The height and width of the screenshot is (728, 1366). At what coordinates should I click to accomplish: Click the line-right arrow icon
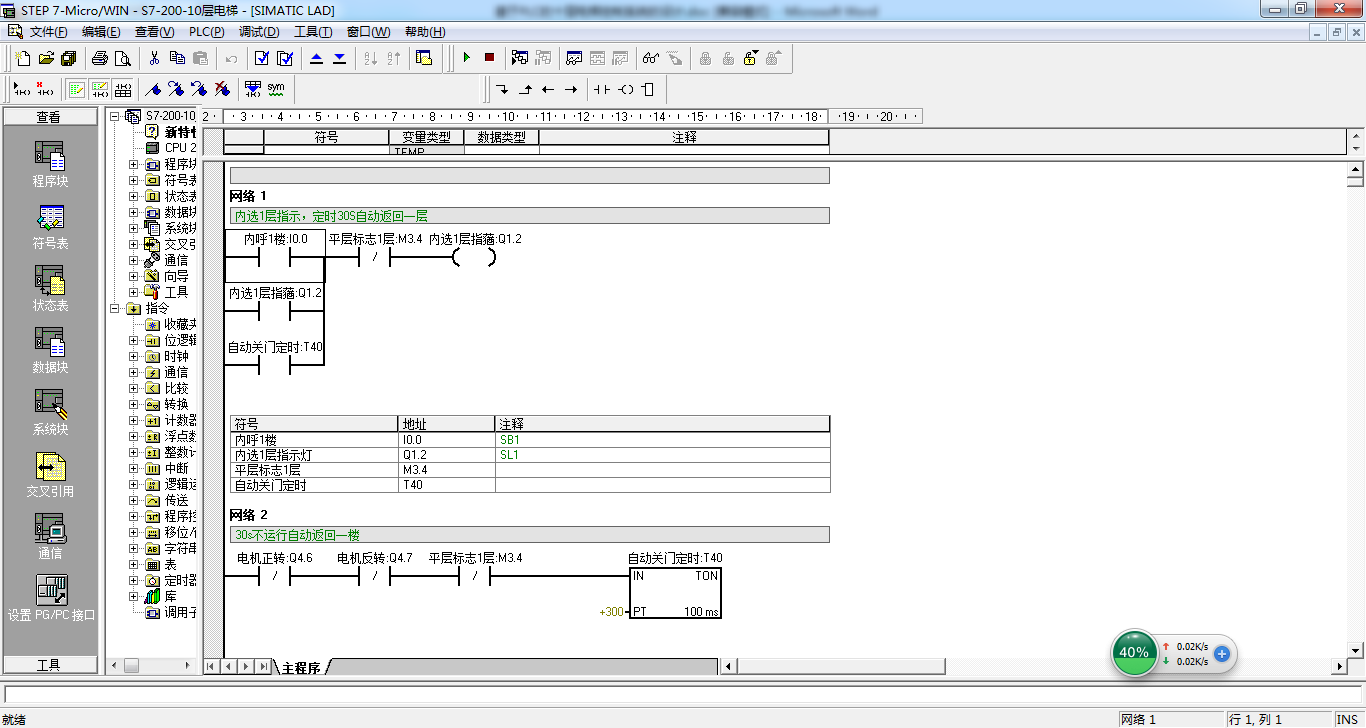[570, 89]
